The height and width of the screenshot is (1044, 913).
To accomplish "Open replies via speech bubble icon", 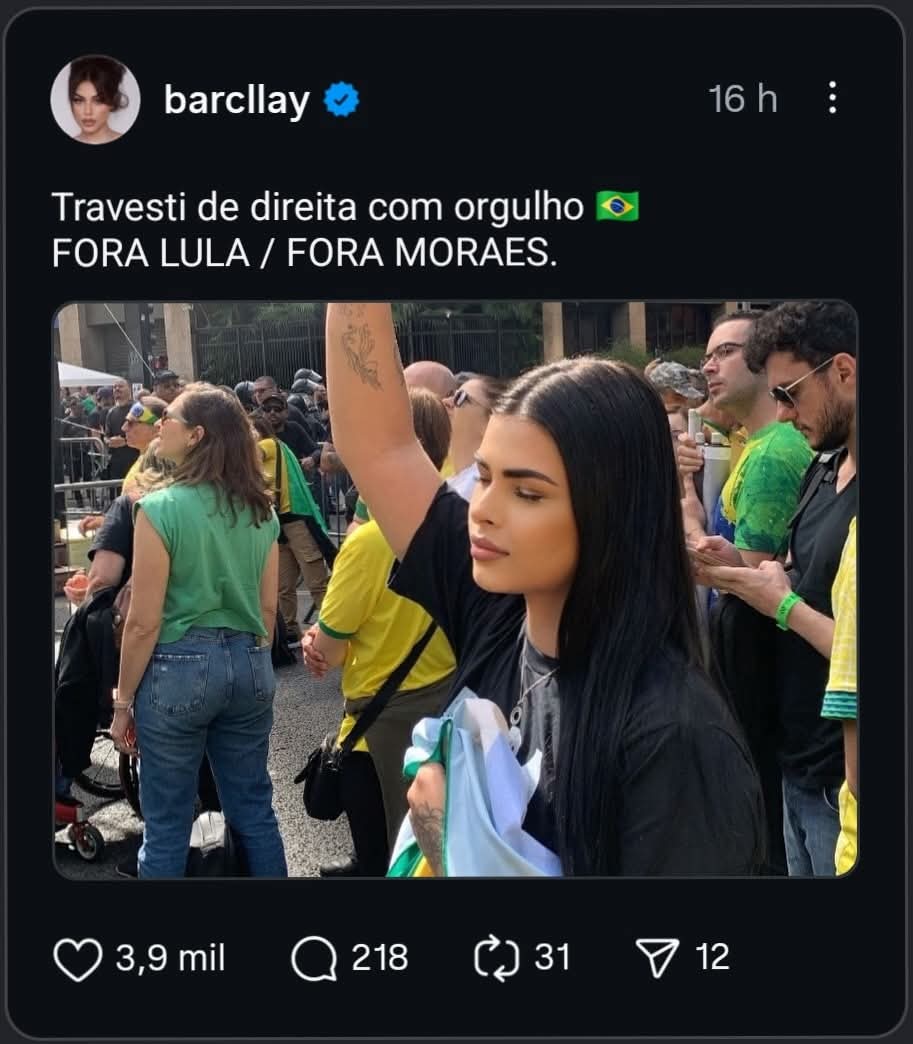I will [x=314, y=959].
